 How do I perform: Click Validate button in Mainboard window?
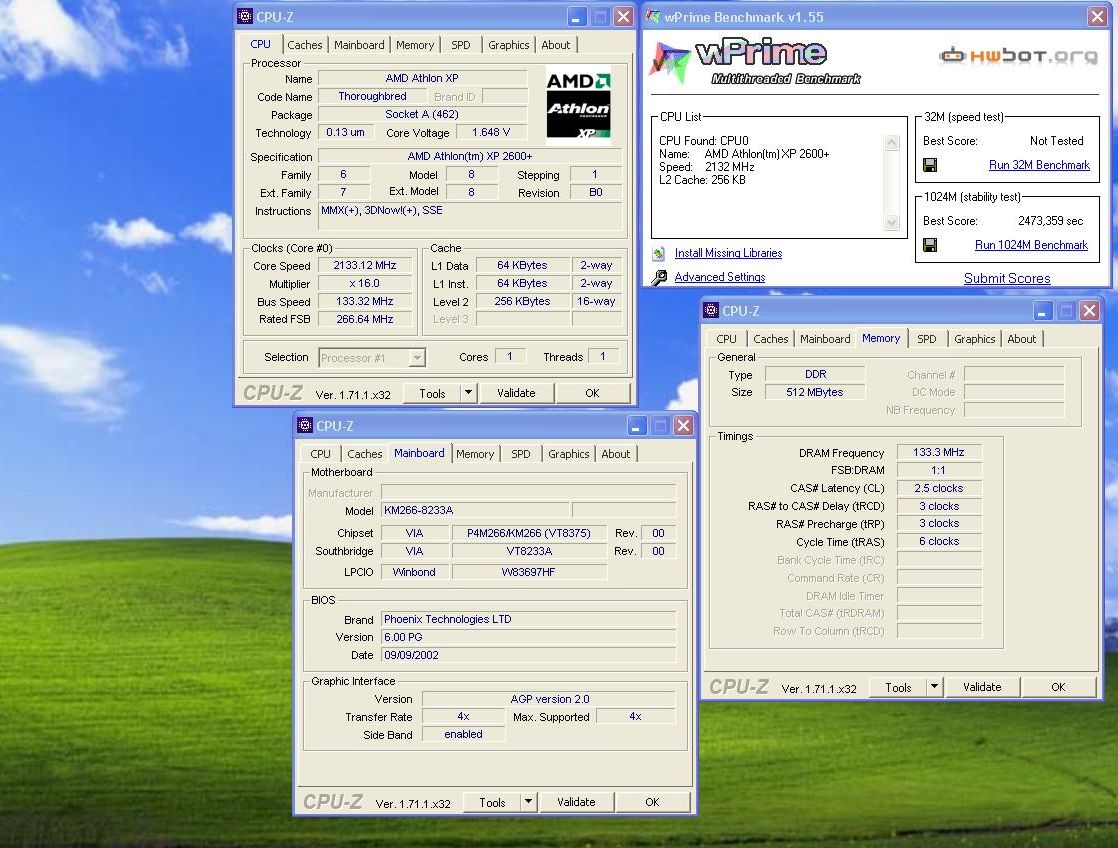pyautogui.click(x=576, y=802)
